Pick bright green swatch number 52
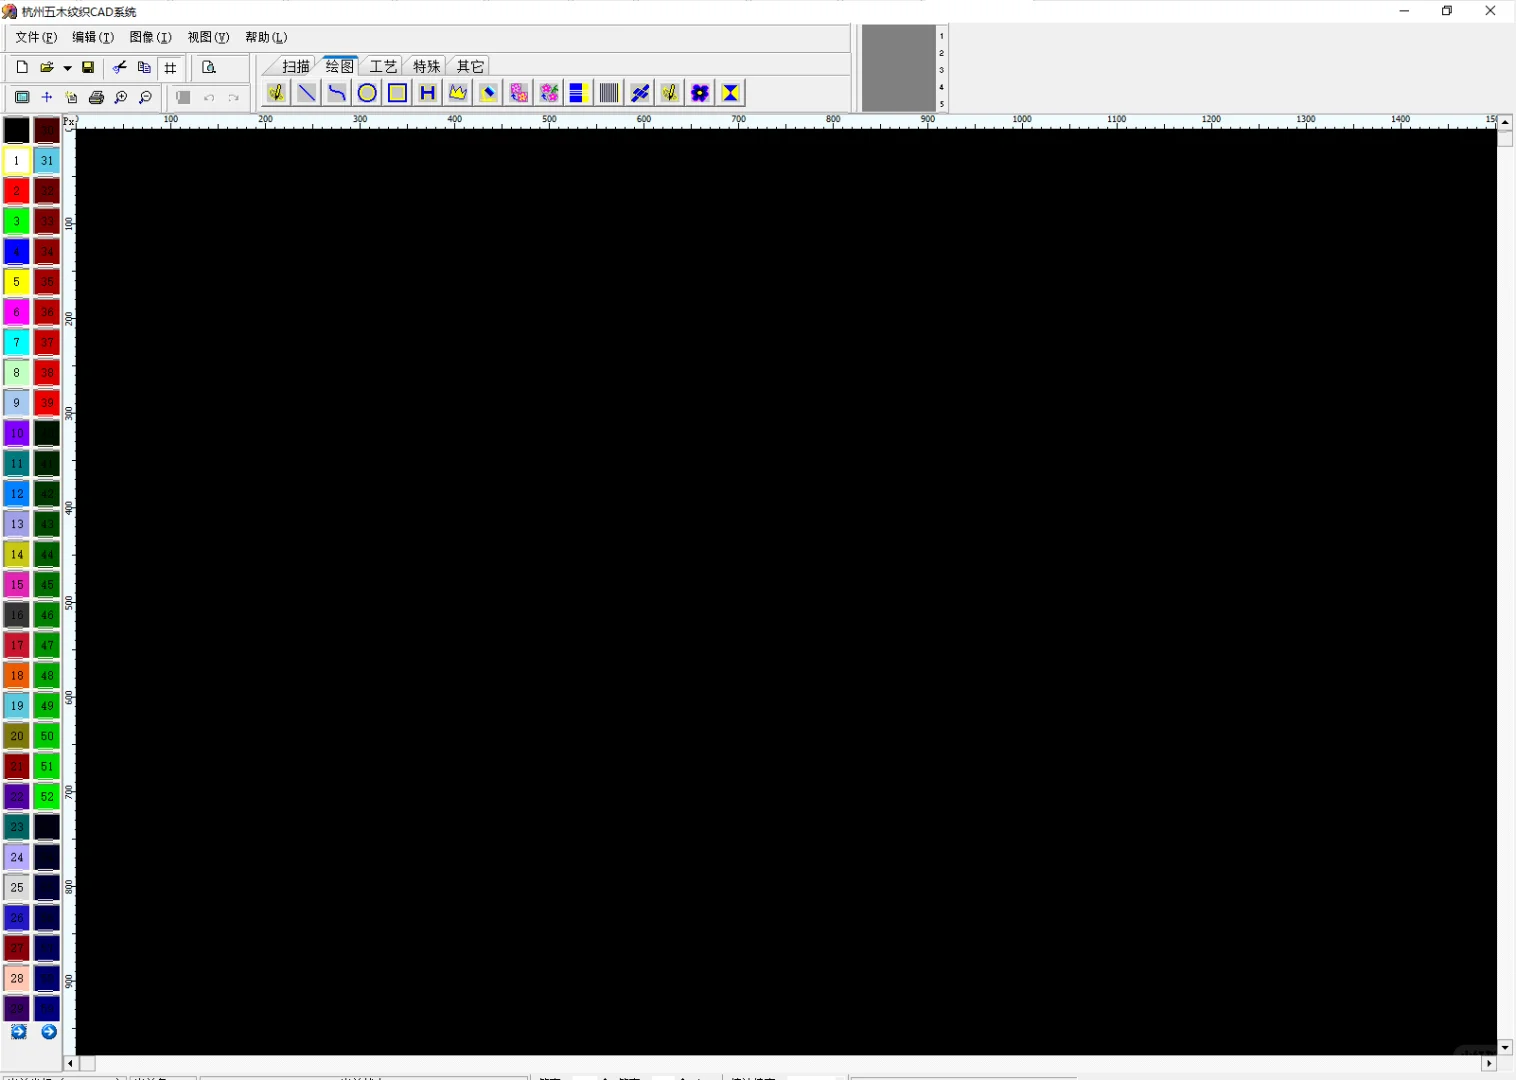The width and height of the screenshot is (1516, 1080). 47,796
